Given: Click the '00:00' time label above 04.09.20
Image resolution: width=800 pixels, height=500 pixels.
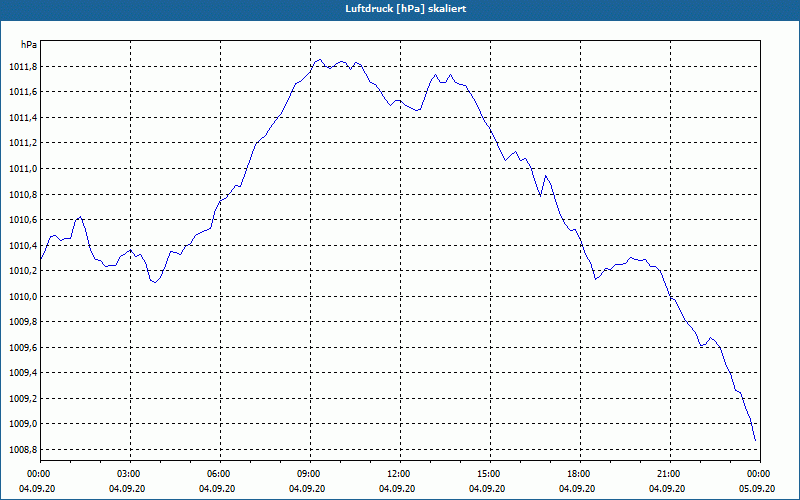Looking at the screenshot, I should click(38, 474).
